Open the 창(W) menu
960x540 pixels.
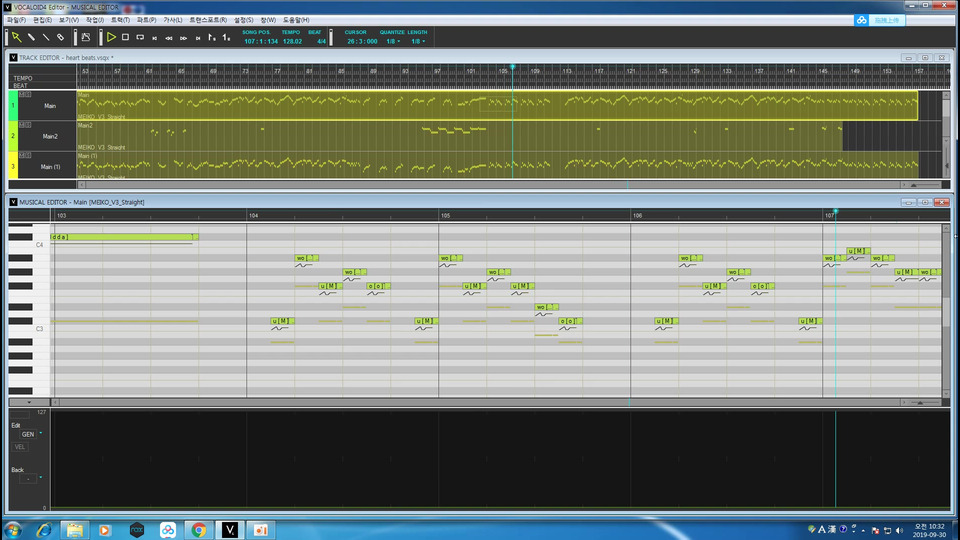pyautogui.click(x=268, y=20)
